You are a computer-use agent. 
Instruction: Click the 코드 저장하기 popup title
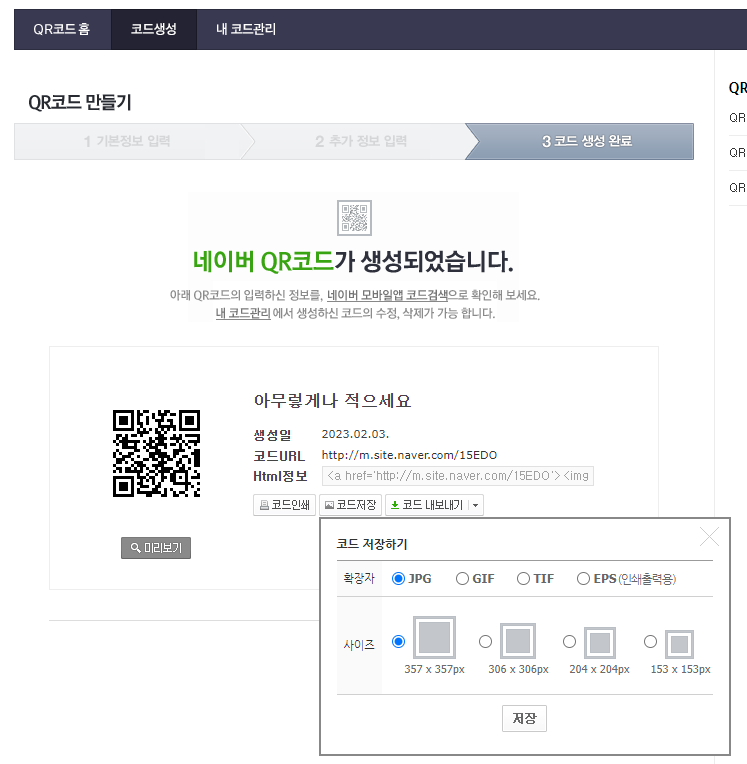tap(372, 544)
